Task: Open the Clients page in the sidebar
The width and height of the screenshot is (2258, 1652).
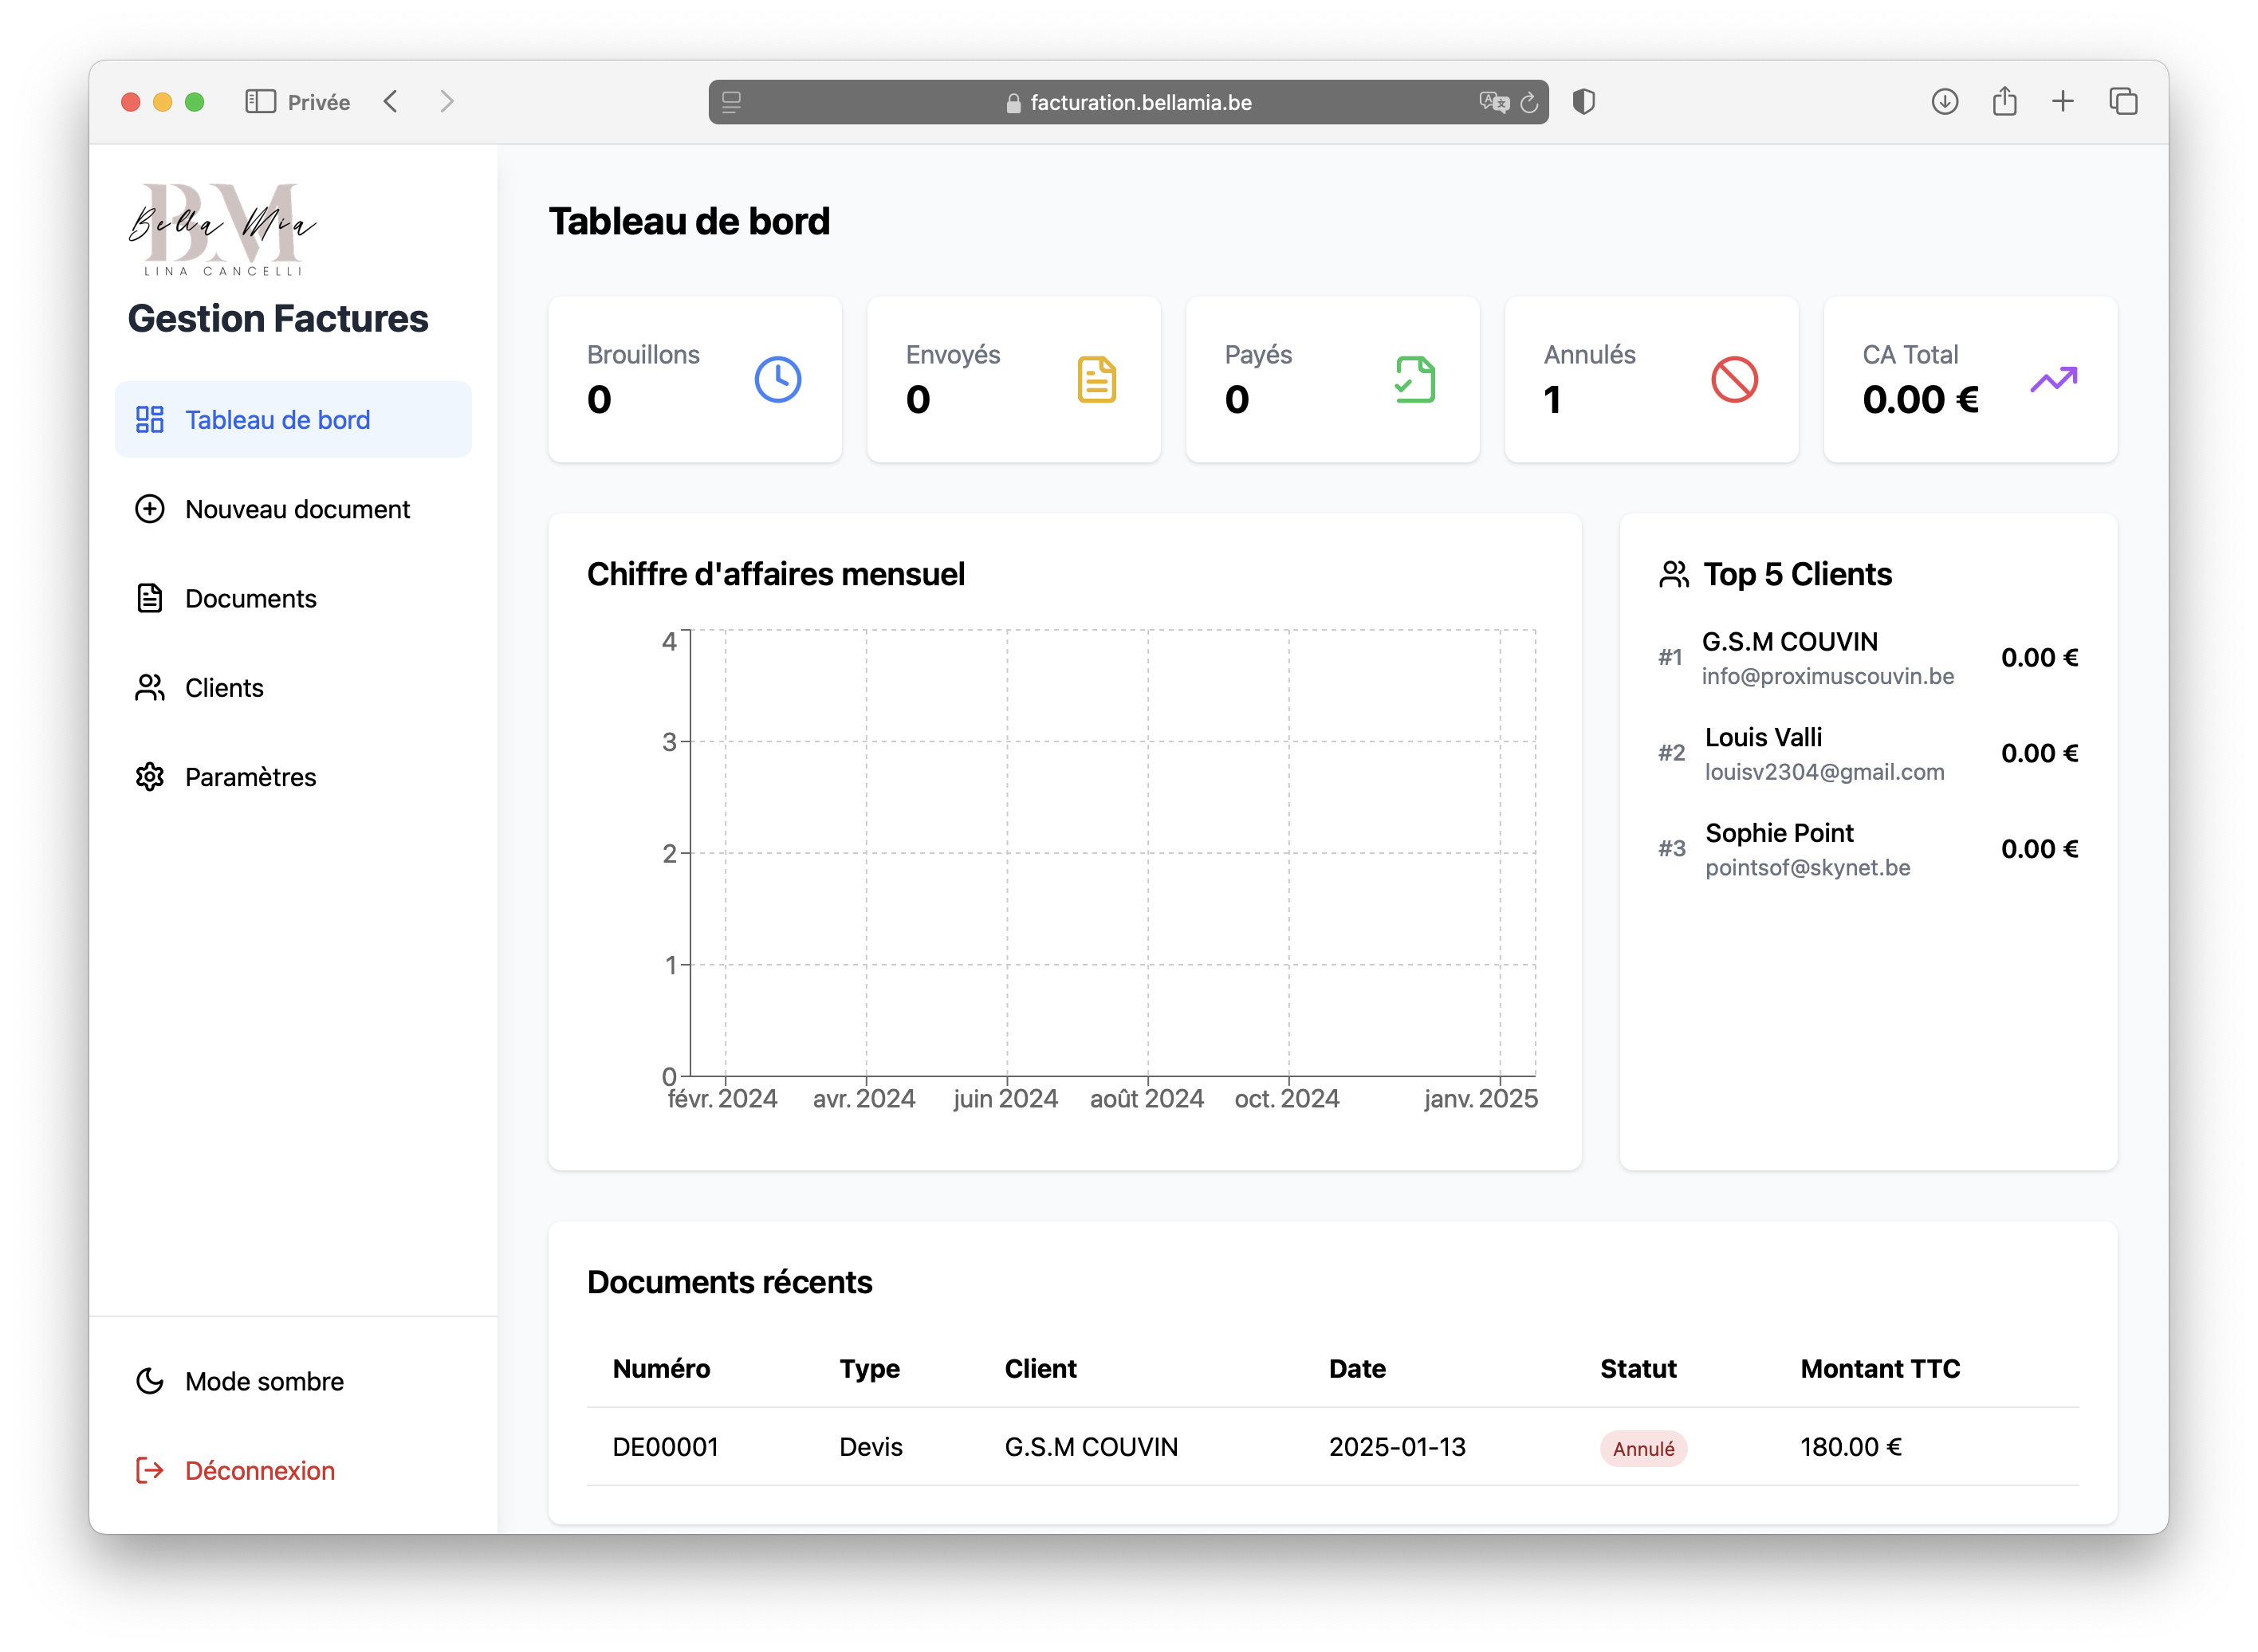Action: (x=224, y=688)
